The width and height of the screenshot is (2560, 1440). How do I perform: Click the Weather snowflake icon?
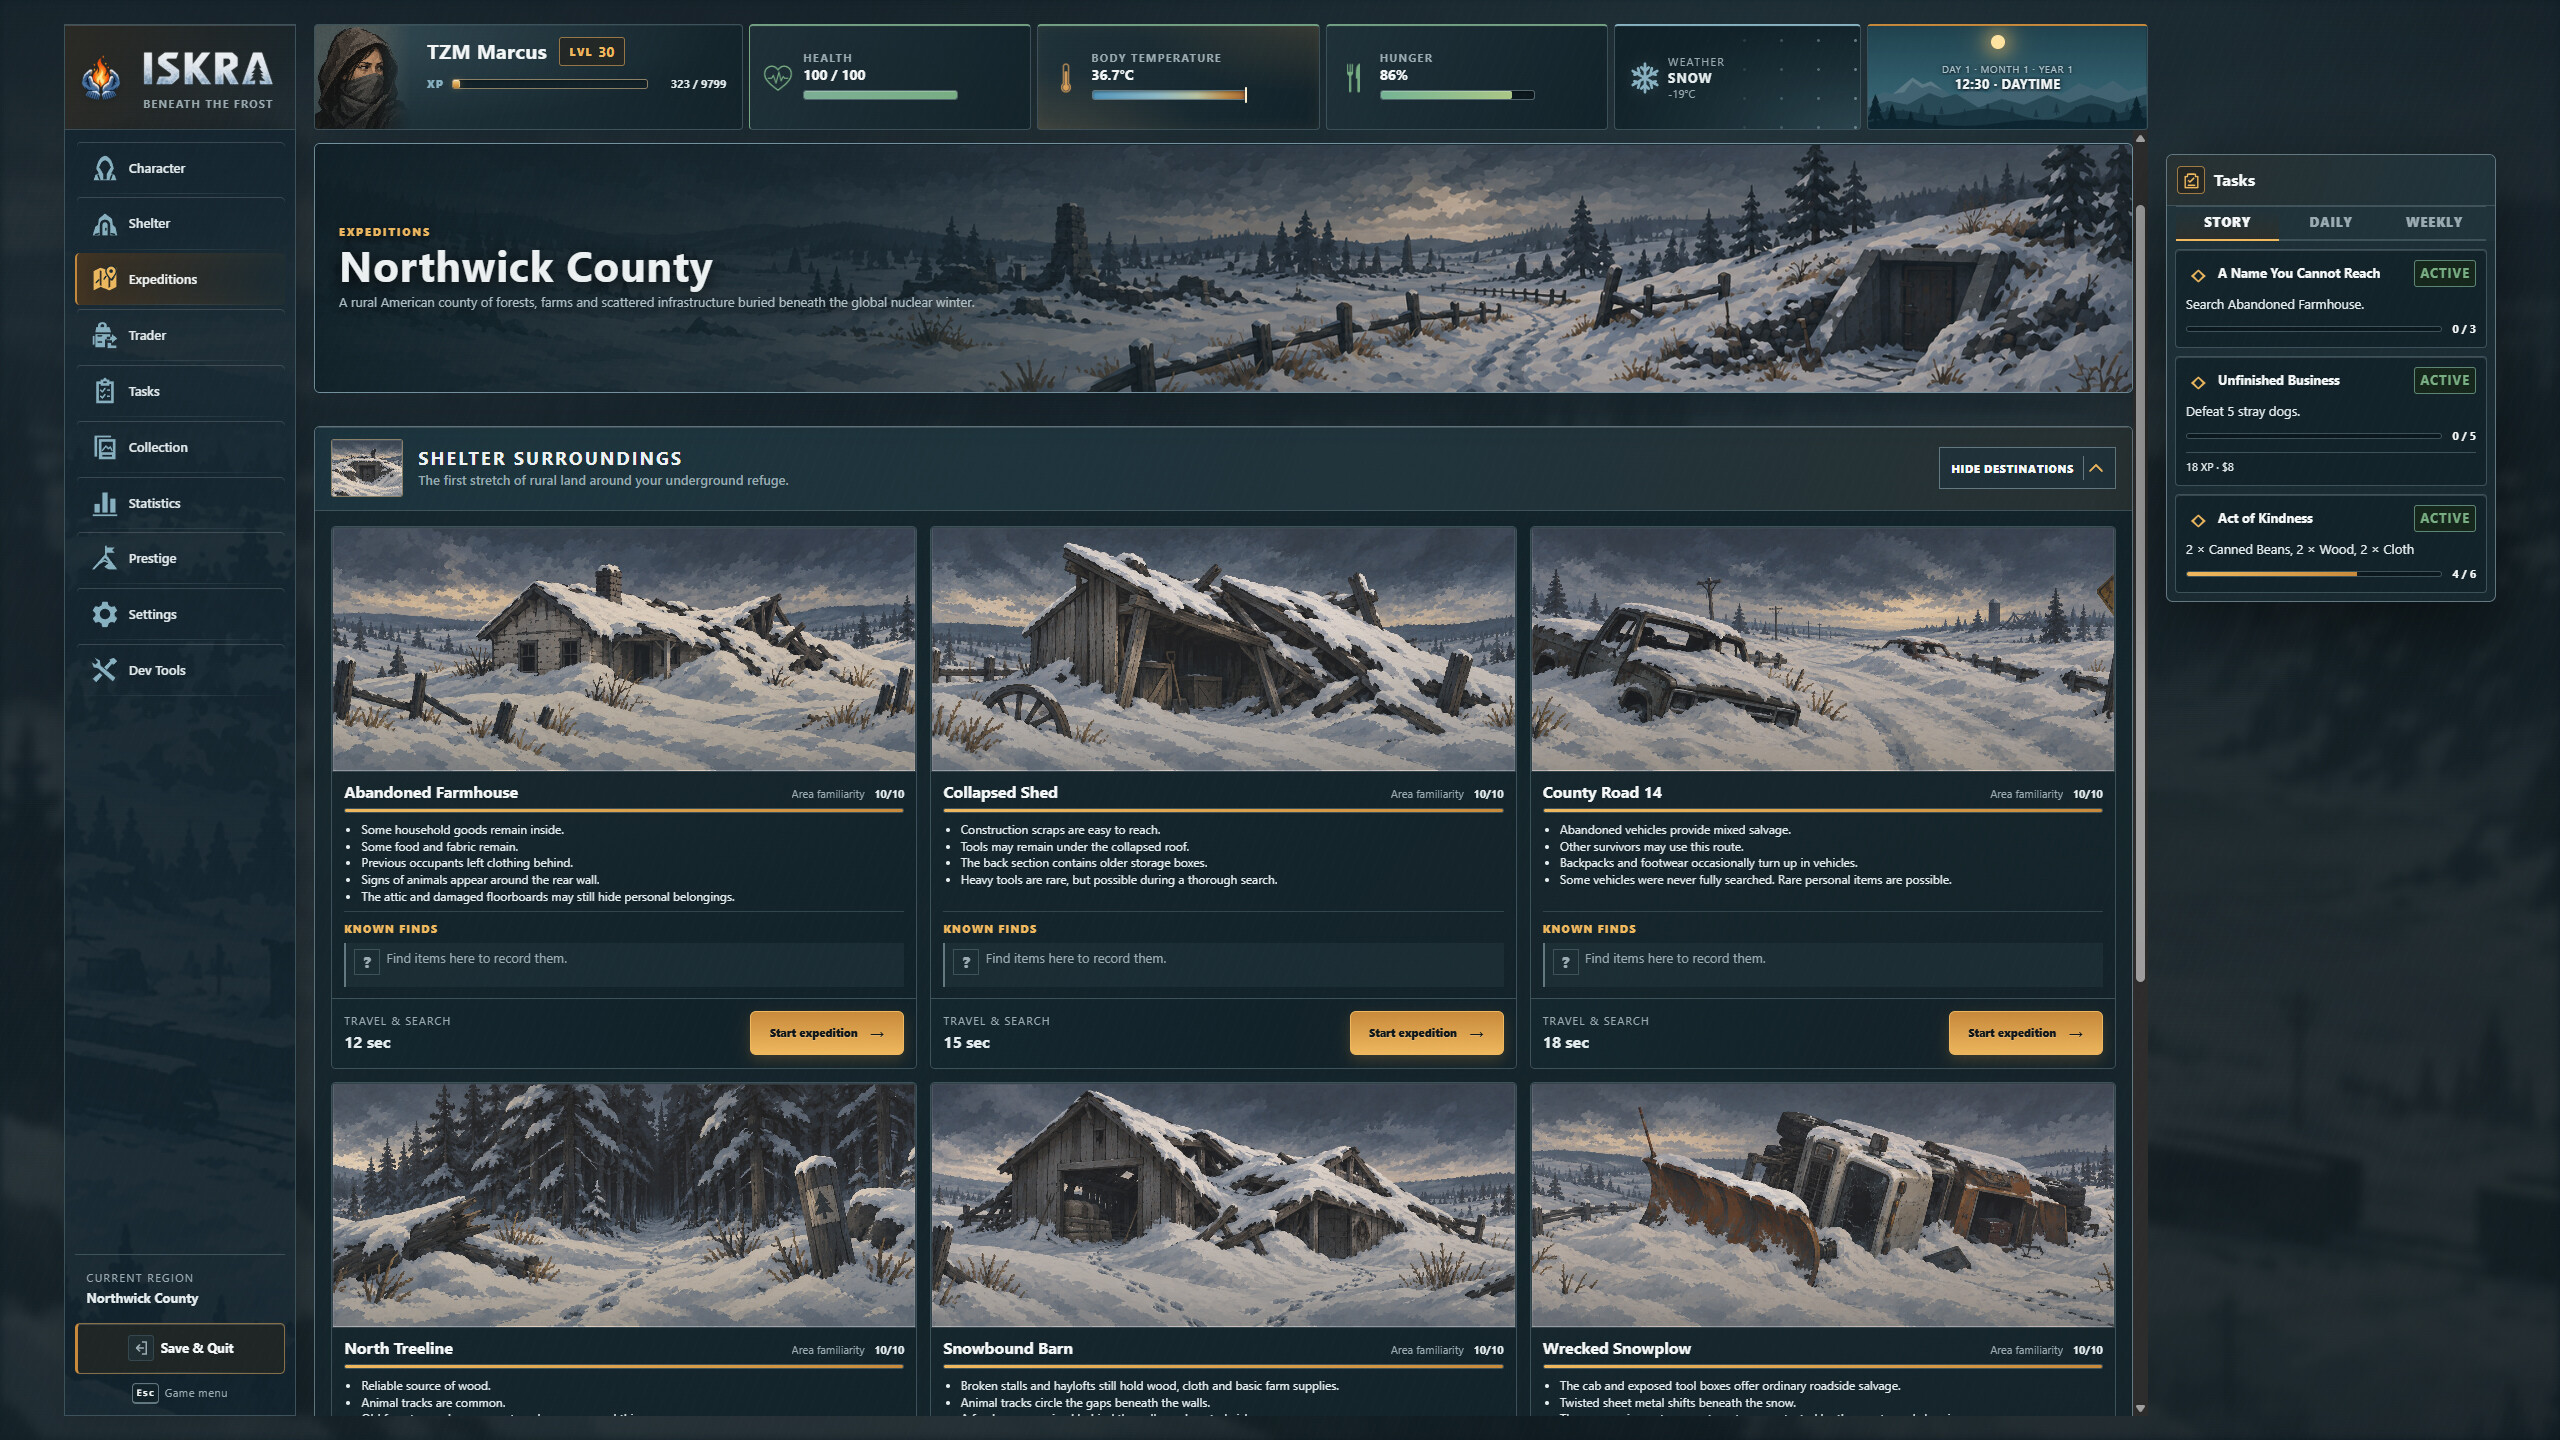pyautogui.click(x=1644, y=77)
